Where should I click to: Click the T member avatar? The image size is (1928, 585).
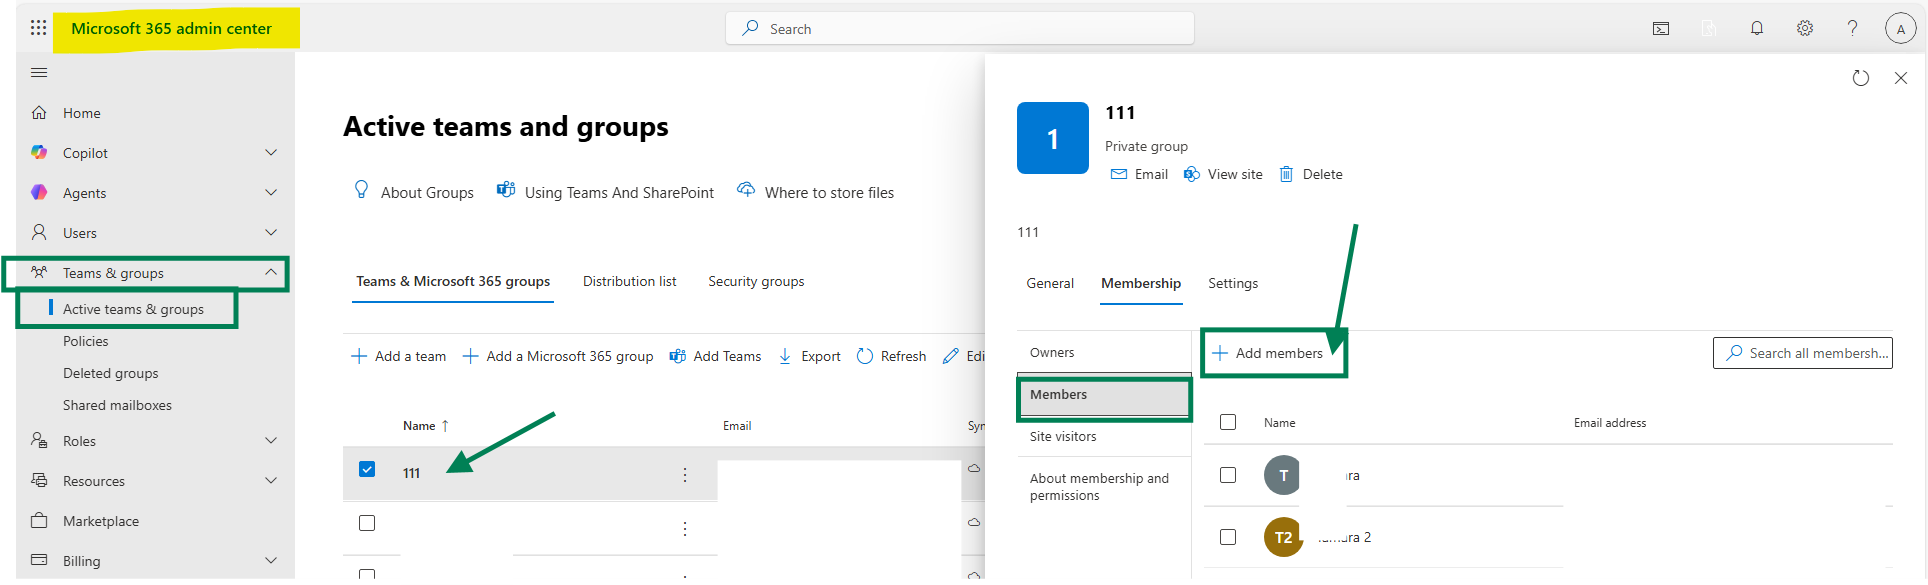[1282, 475]
